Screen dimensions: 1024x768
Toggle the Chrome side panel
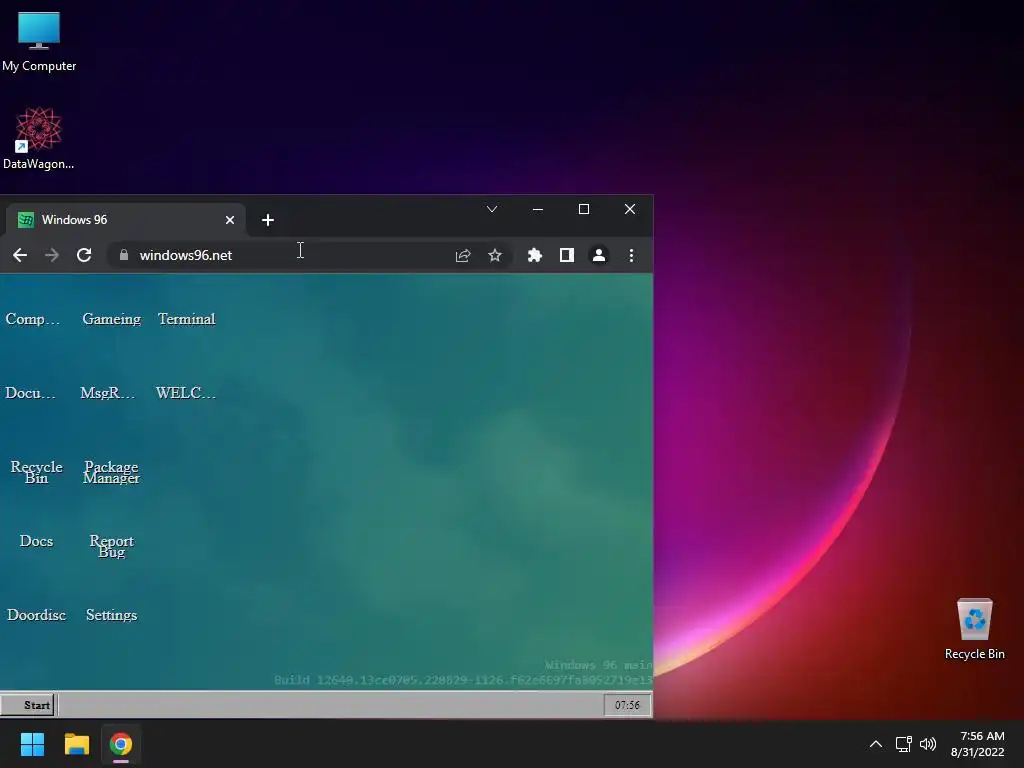click(x=567, y=255)
